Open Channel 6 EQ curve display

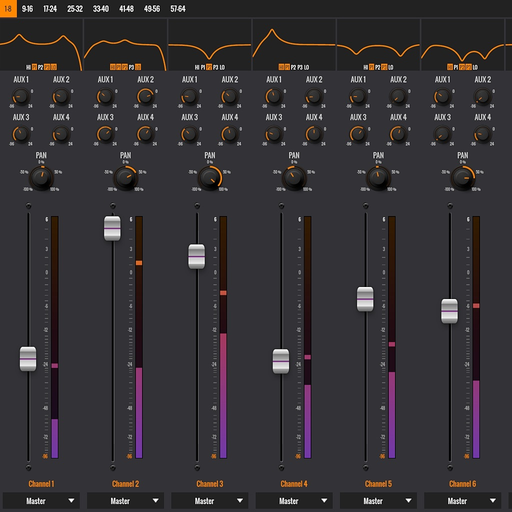(463, 44)
